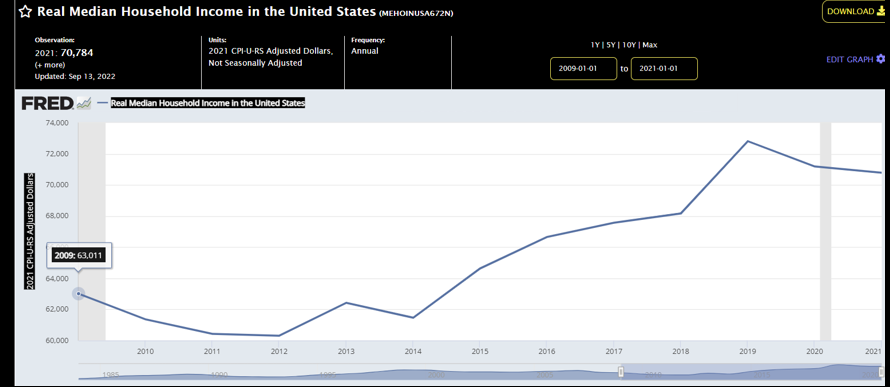
Task: Grab the right handle of the range slider
Action: [x=880, y=372]
